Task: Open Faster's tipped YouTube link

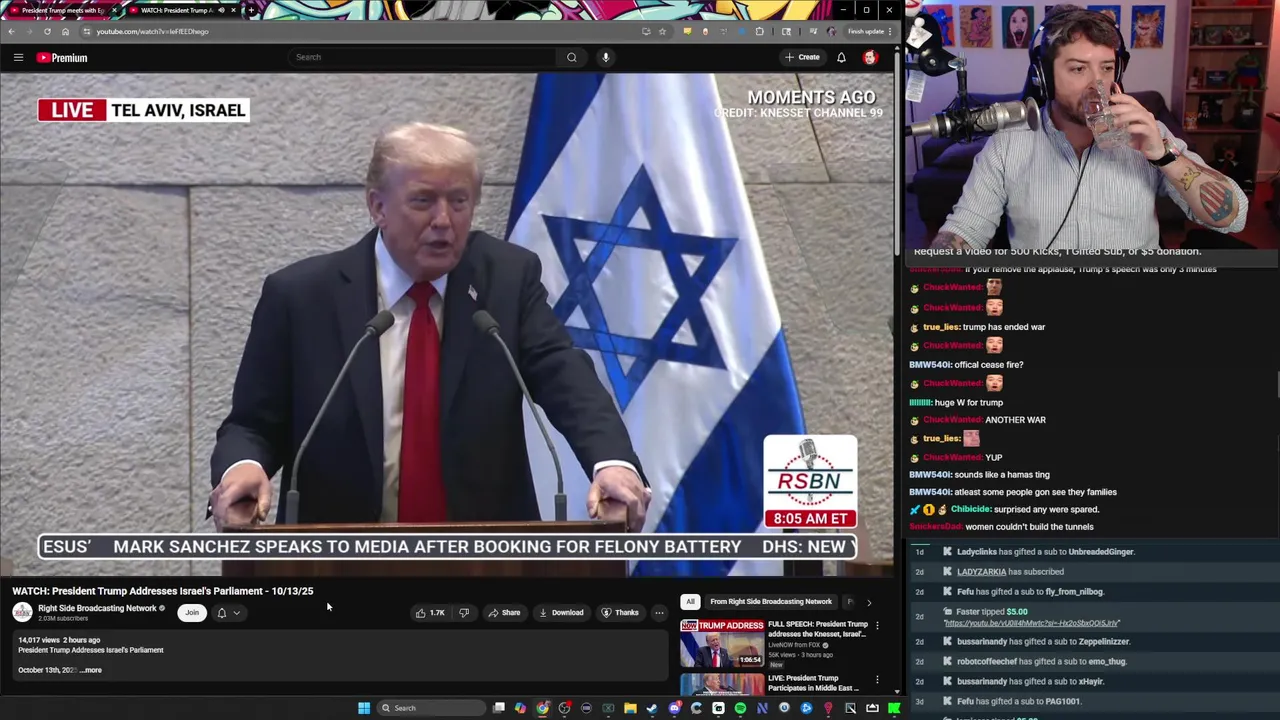Action: click(1031, 623)
